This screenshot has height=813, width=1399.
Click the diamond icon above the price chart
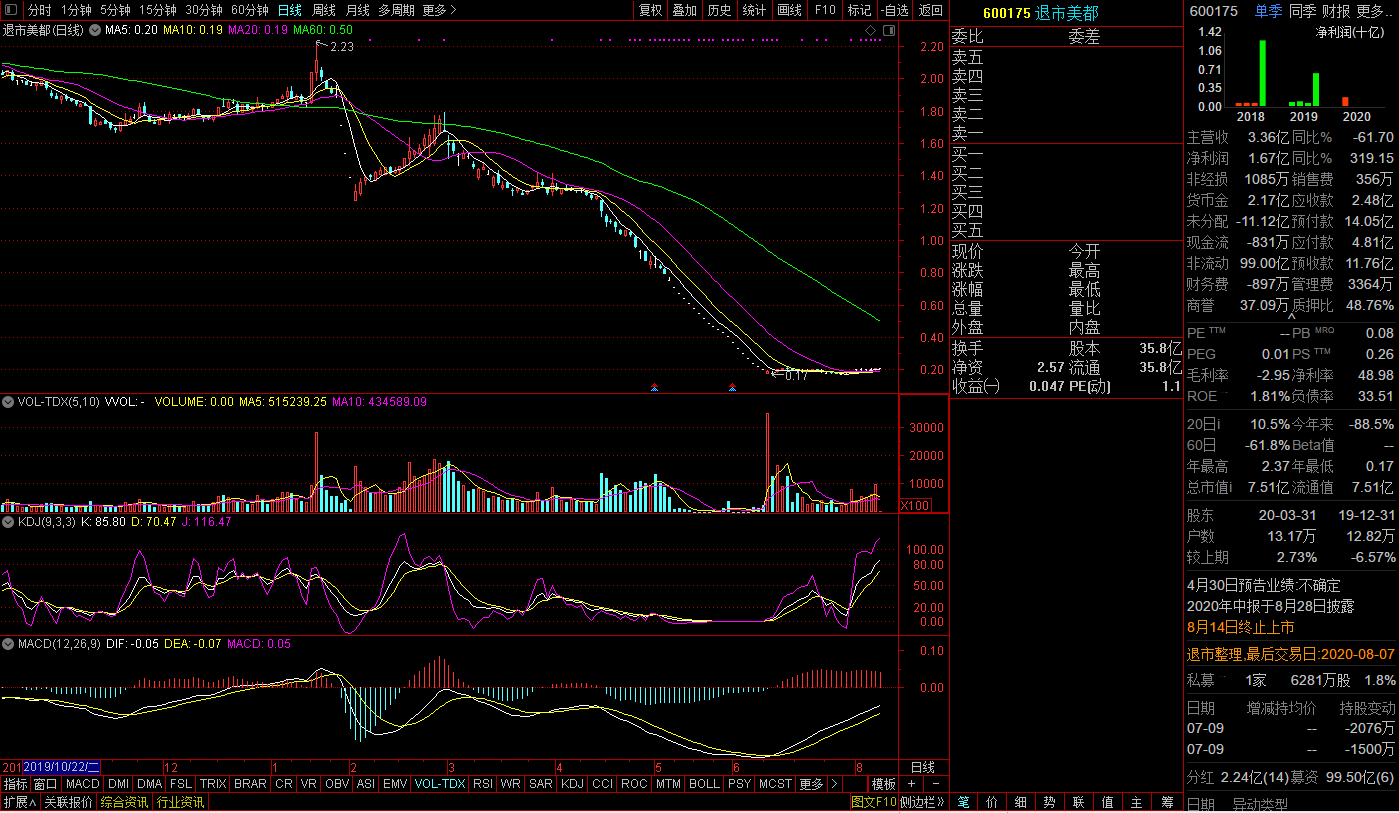[870, 31]
